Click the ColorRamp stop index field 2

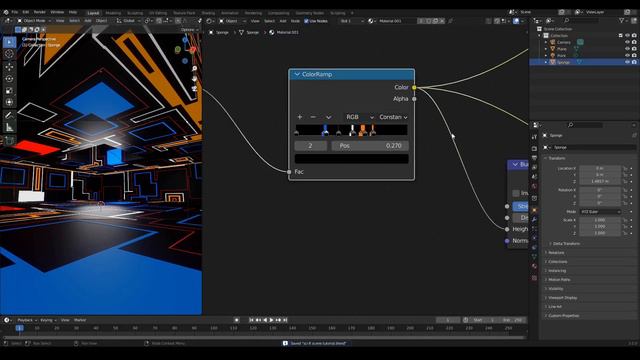click(x=311, y=146)
